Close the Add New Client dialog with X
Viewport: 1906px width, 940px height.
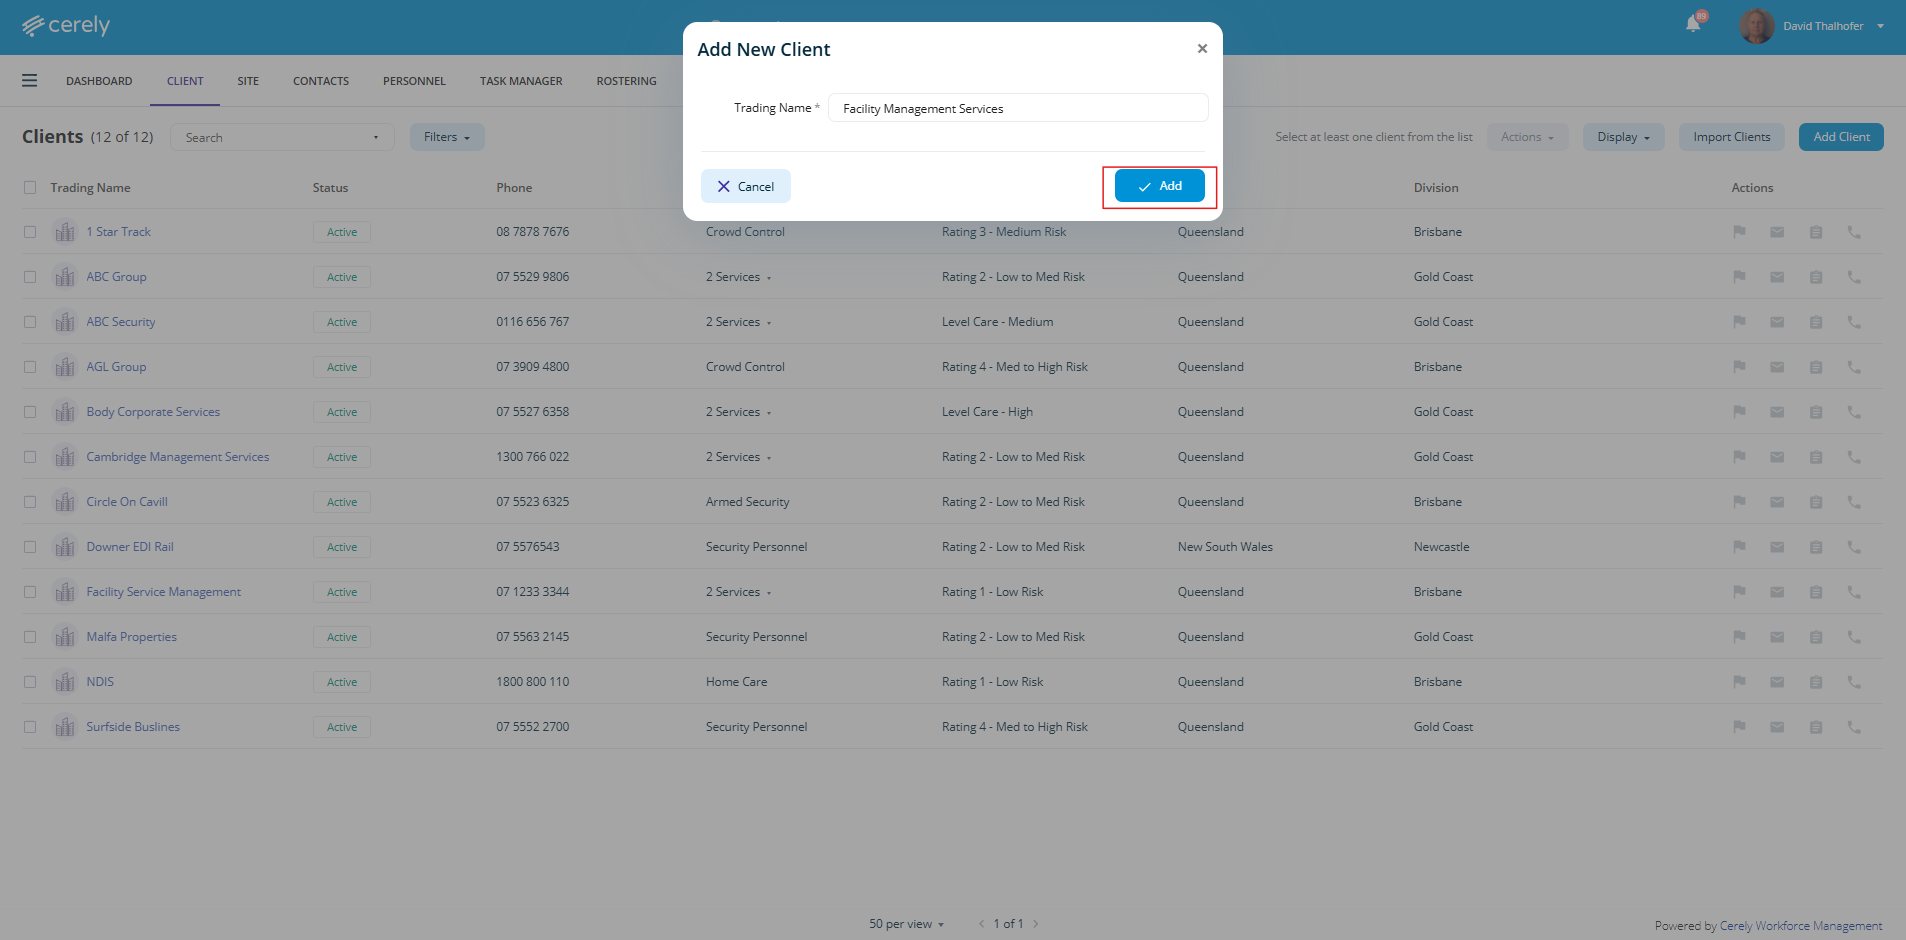click(x=1202, y=48)
